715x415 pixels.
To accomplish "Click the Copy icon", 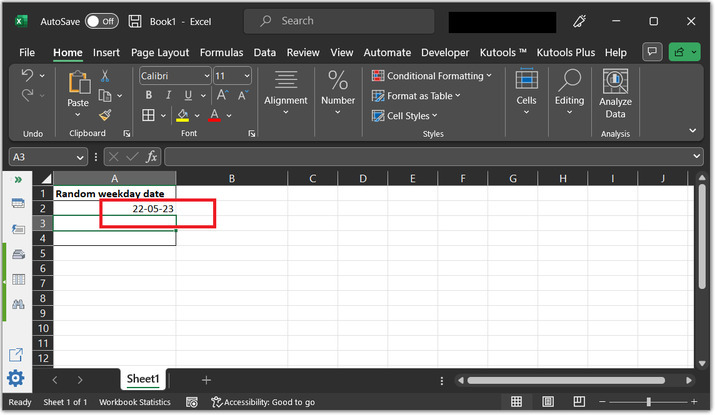I will point(105,95).
